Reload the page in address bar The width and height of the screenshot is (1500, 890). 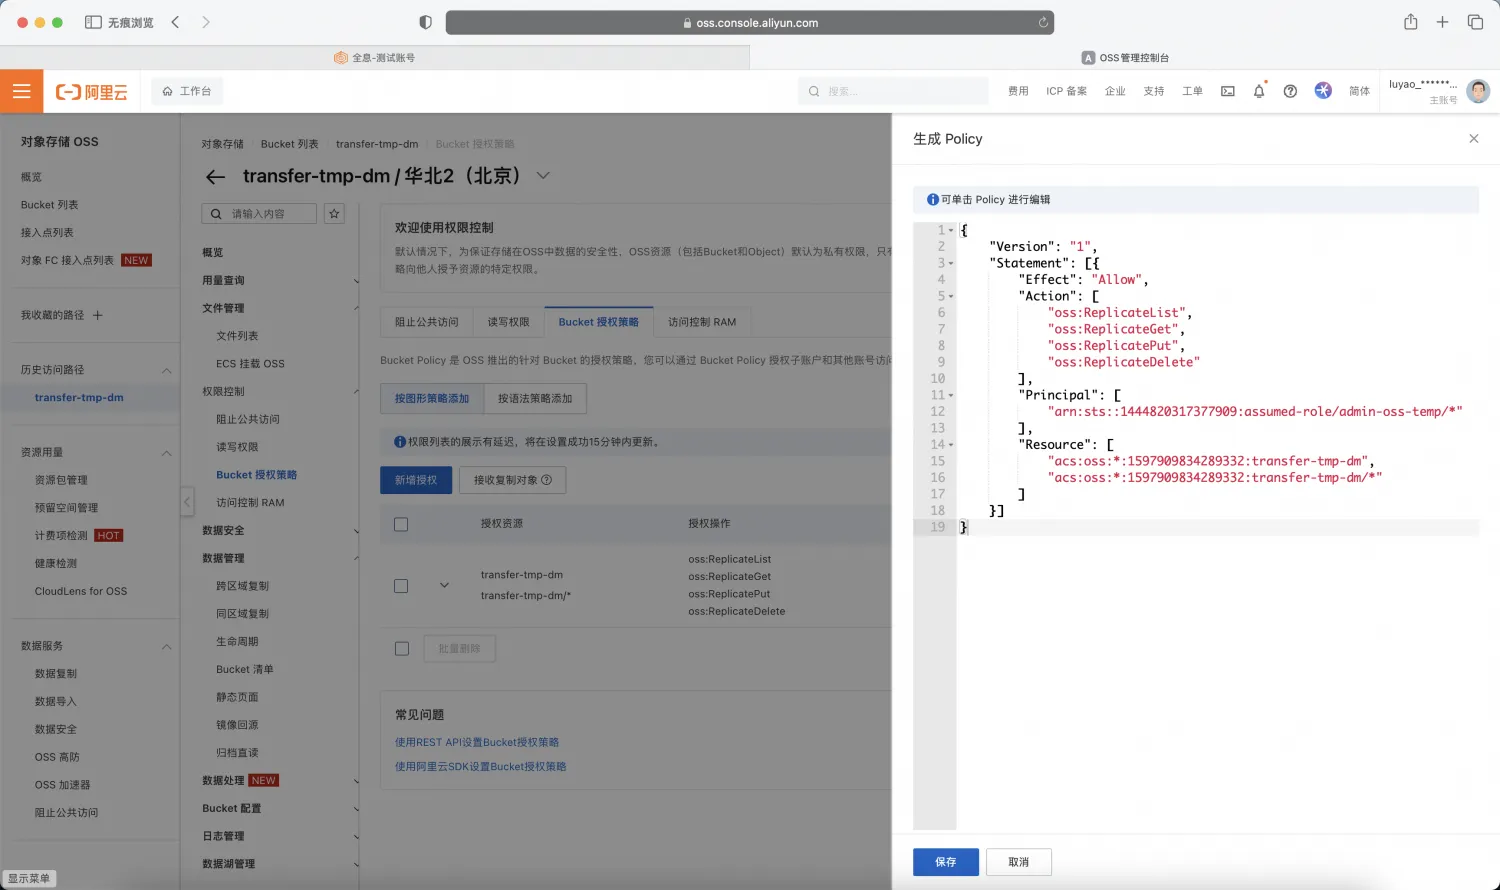[x=1043, y=22]
